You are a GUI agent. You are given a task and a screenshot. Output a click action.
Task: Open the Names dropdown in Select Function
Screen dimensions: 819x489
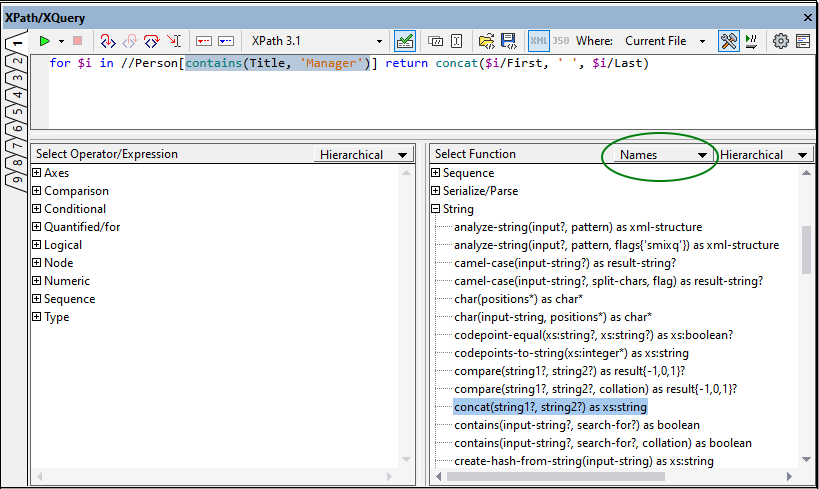coord(662,155)
